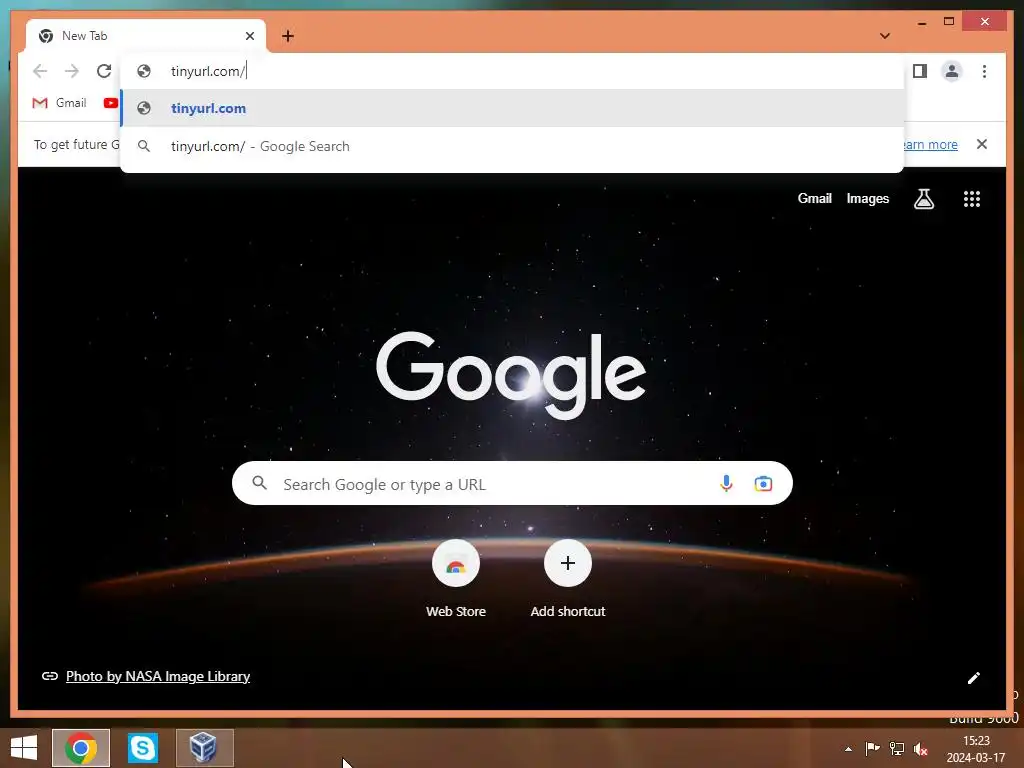Open the Action Center flag icon

pyautogui.click(x=872, y=749)
